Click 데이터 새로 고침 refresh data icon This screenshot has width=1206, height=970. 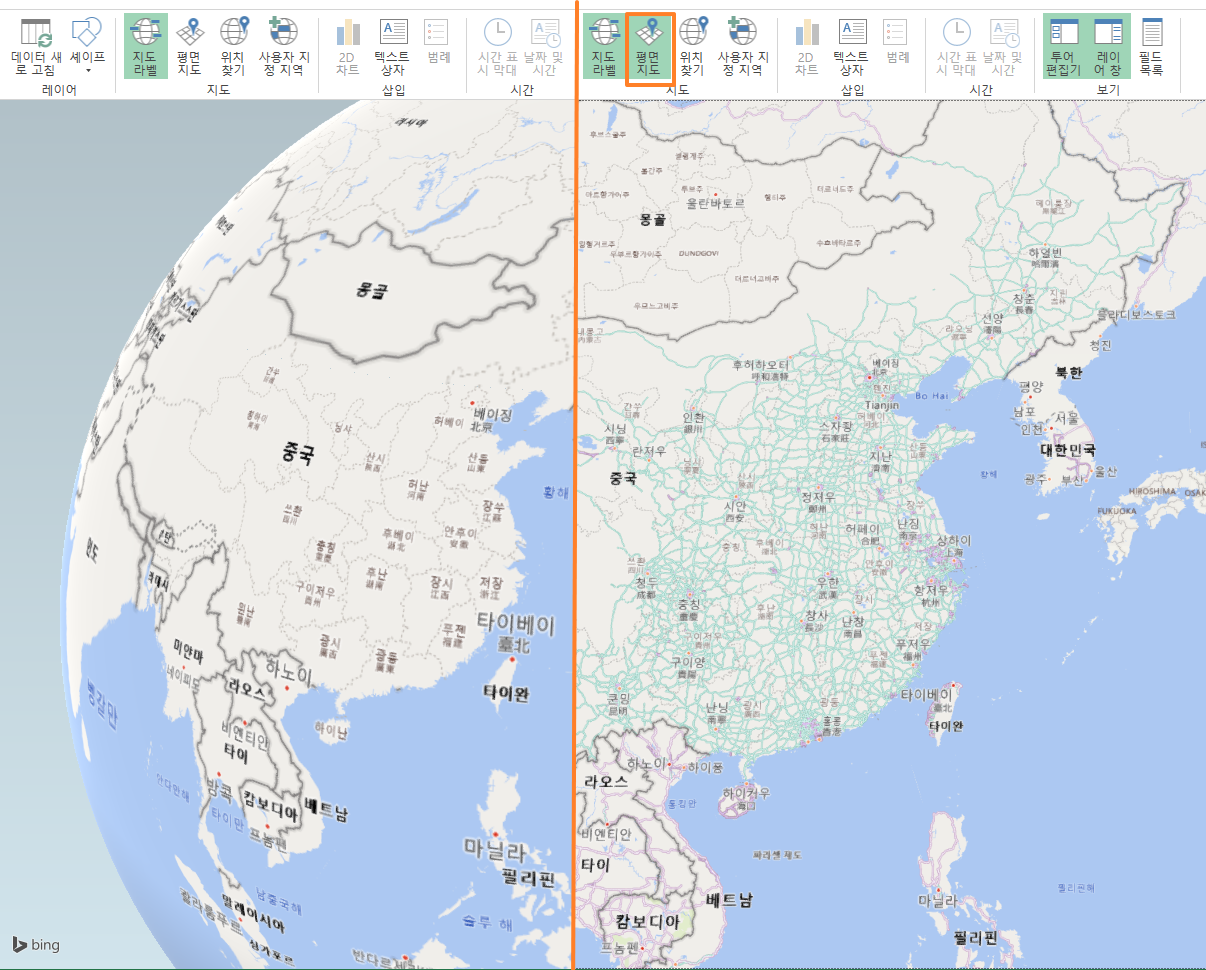click(x=36, y=47)
